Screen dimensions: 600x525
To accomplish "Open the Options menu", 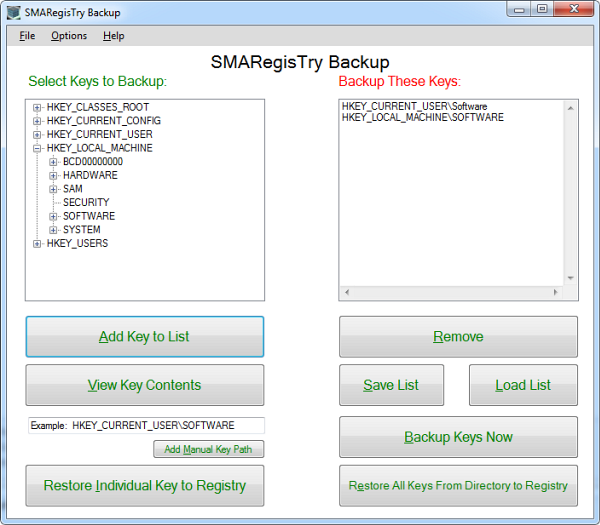I will pyautogui.click(x=69, y=36).
